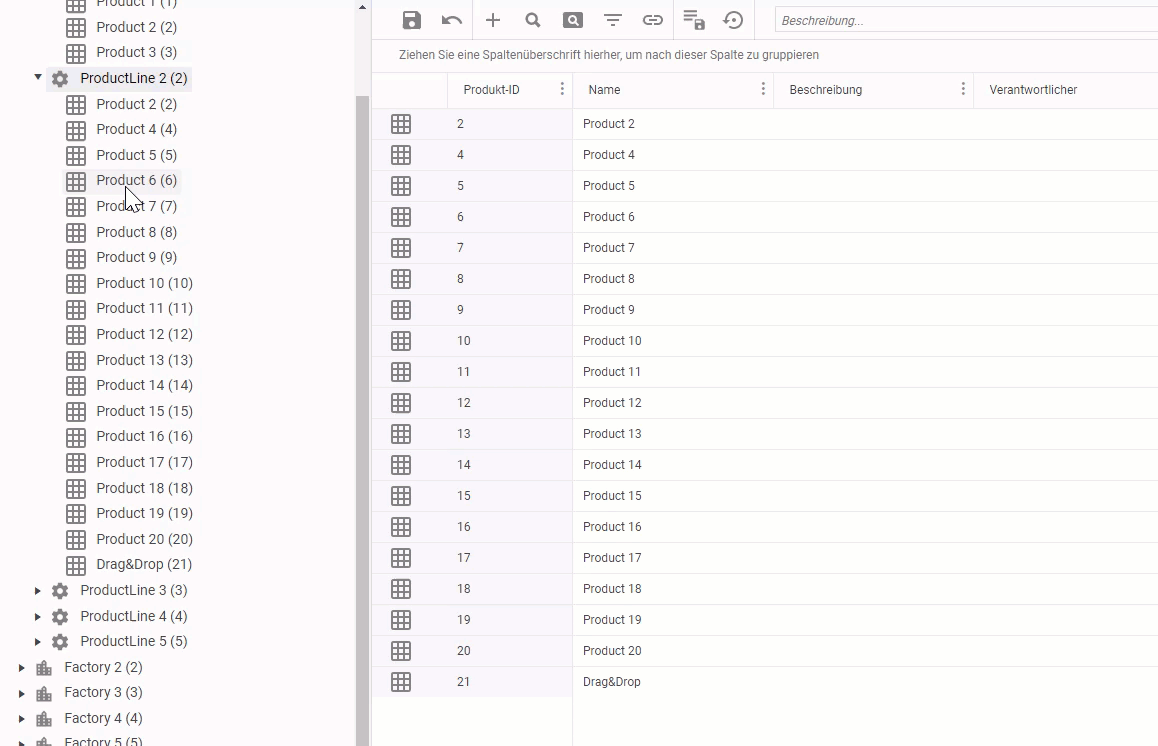Expand the ProductLine 3 node
The height and width of the screenshot is (746, 1158).
click(x=38, y=591)
